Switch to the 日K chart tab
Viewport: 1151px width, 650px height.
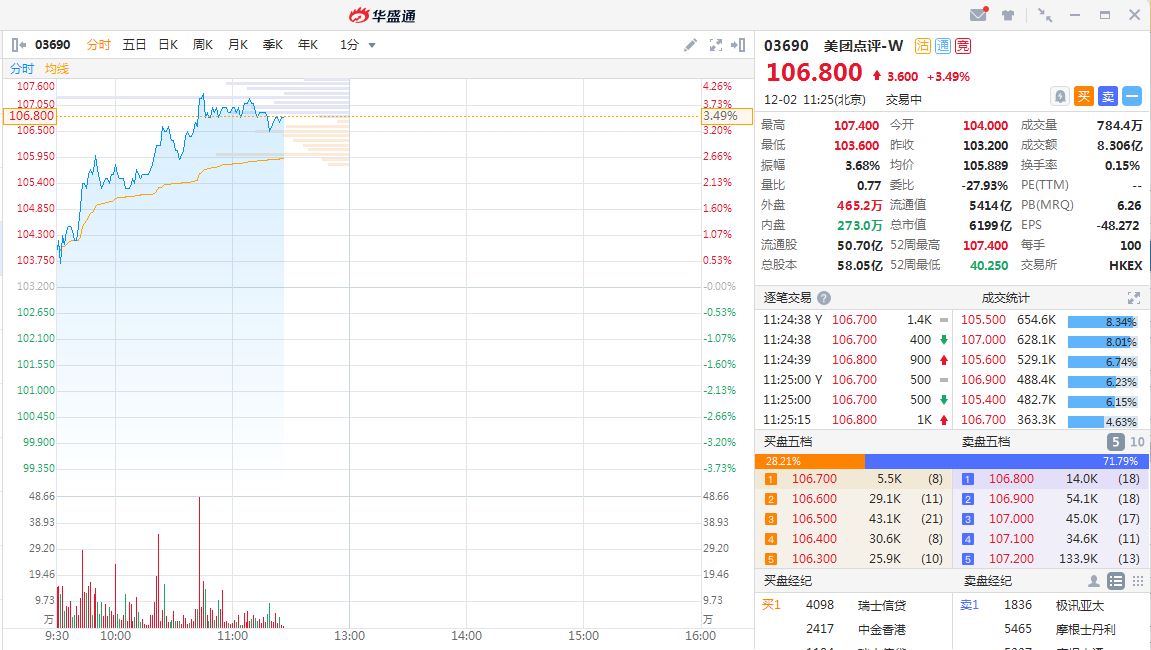pos(168,45)
